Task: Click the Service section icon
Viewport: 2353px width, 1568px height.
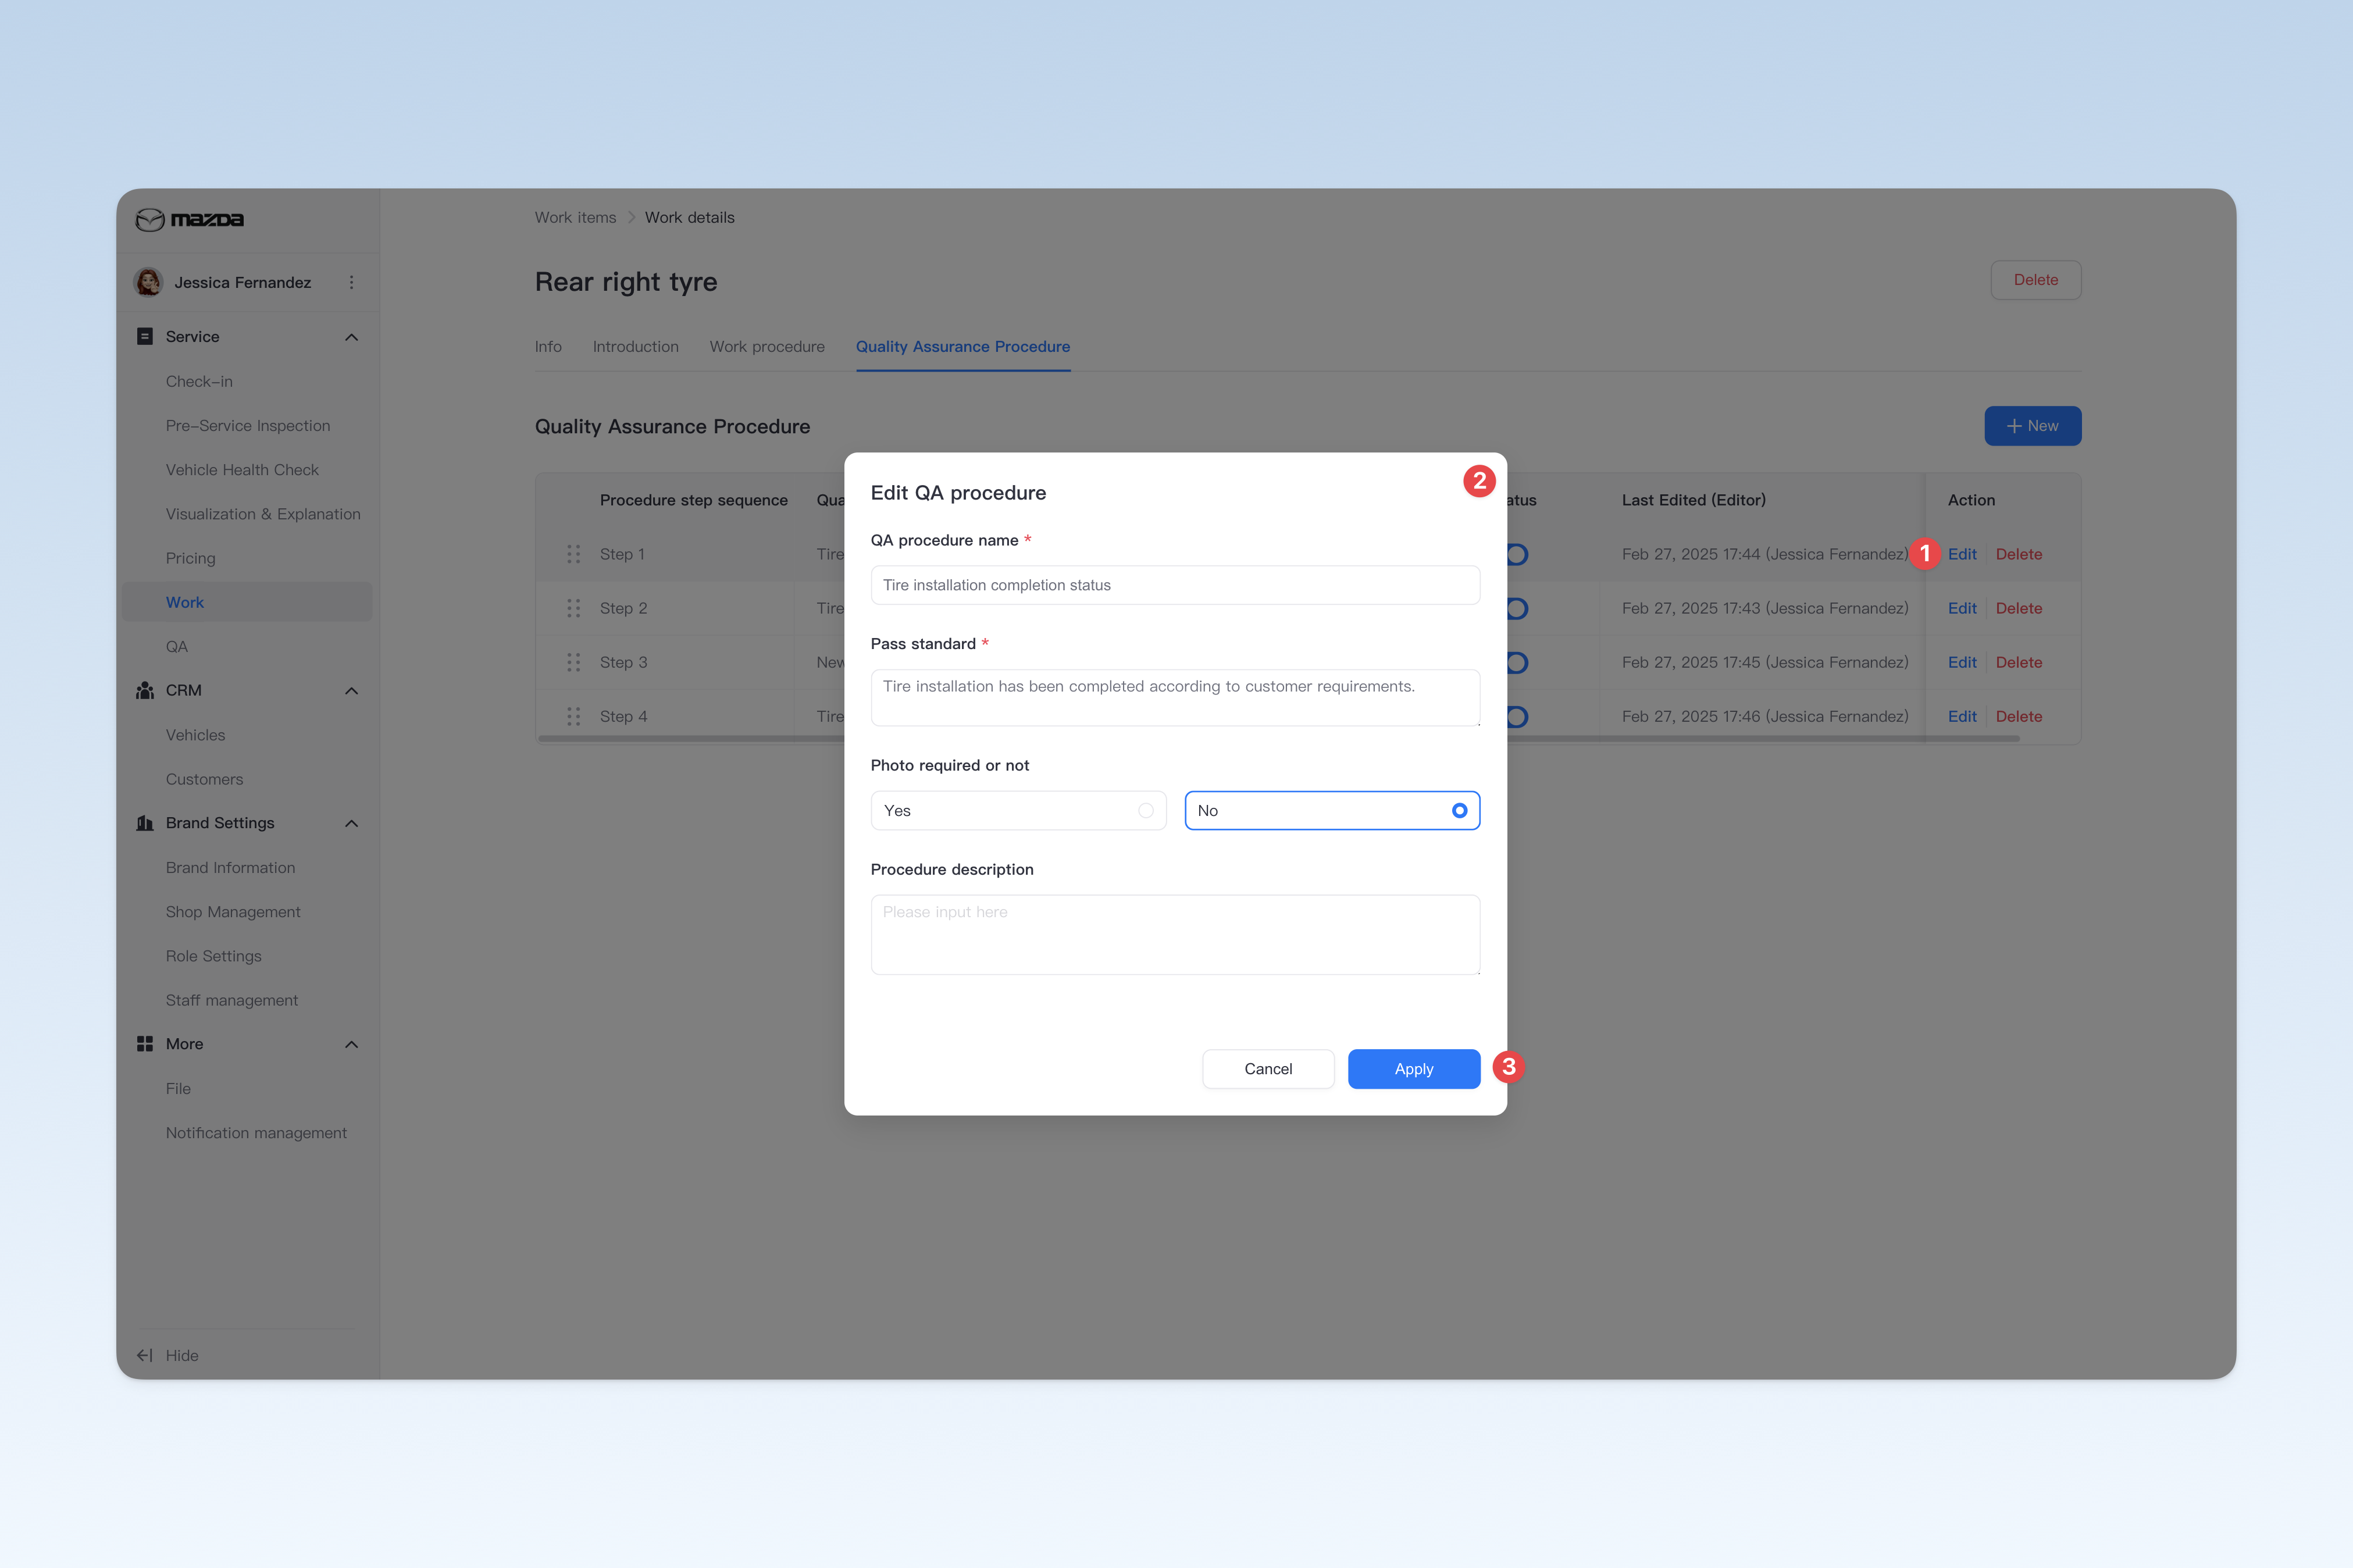Action: pyautogui.click(x=145, y=336)
